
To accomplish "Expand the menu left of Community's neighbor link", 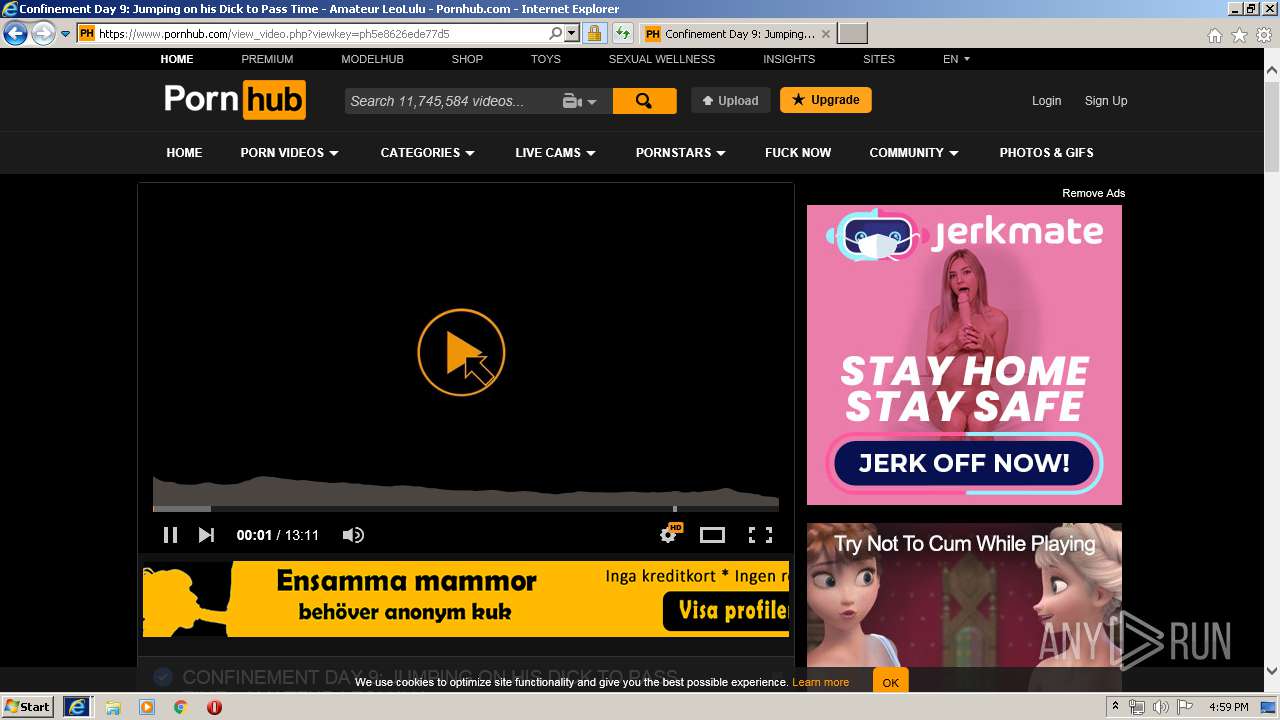I will (x=681, y=153).
